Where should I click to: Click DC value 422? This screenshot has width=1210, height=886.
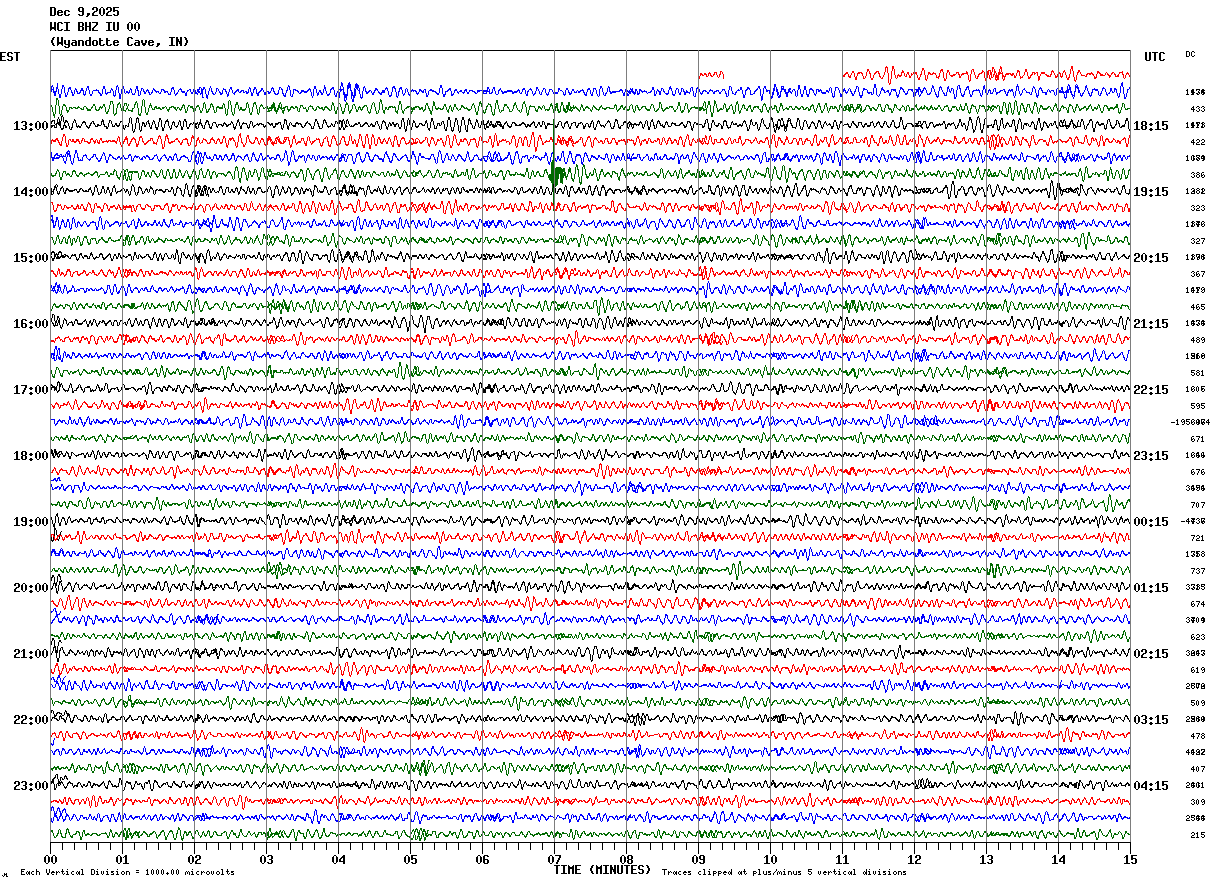coord(1197,142)
